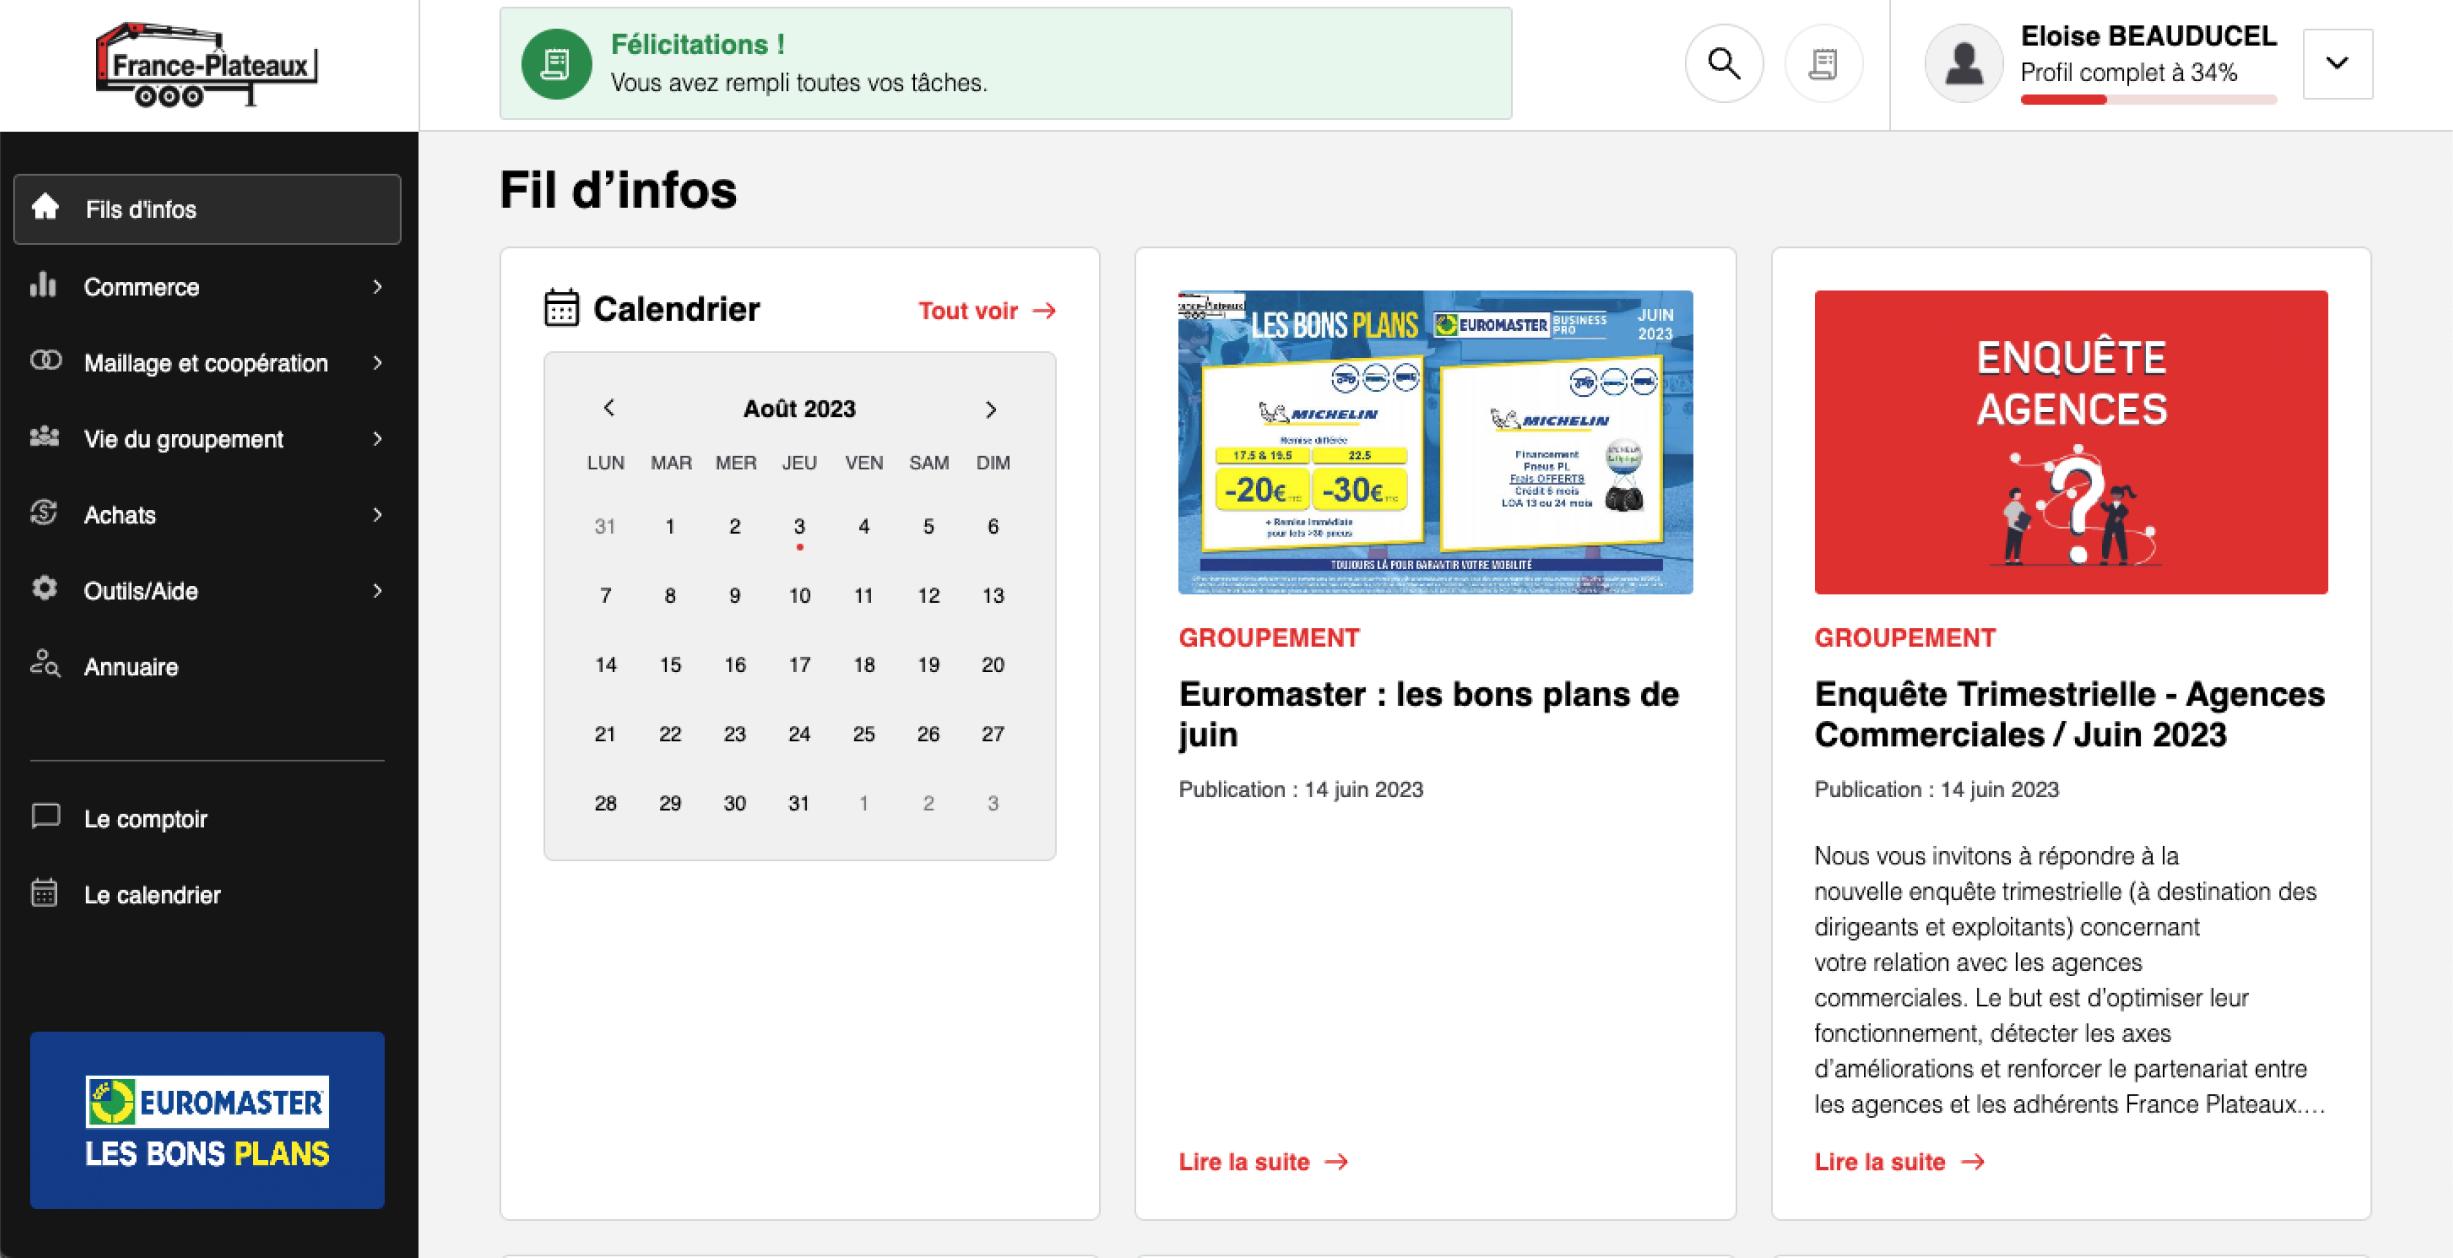
Task: Open article title Euromaster : les bons plans de juin
Action: (1428, 714)
